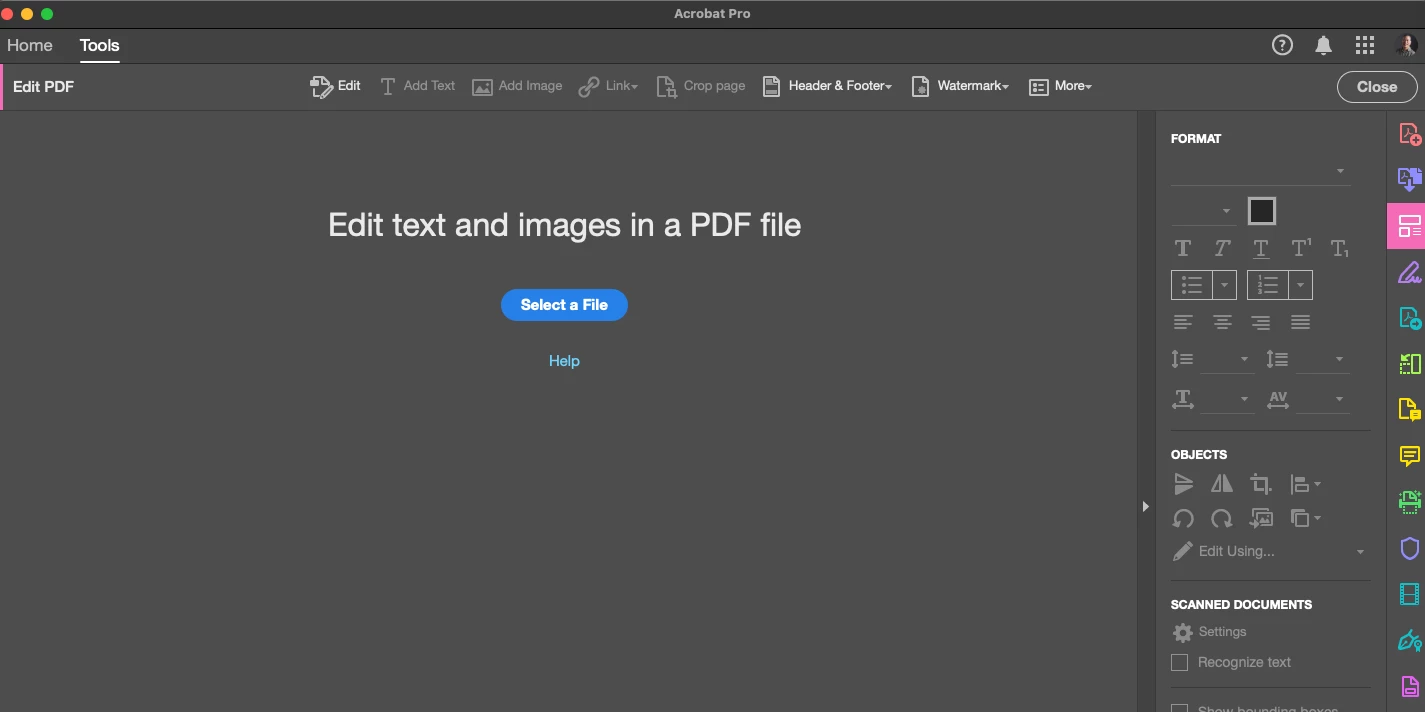Click the Flip Vertical object icon
The height and width of the screenshot is (712, 1425).
(x=1183, y=484)
